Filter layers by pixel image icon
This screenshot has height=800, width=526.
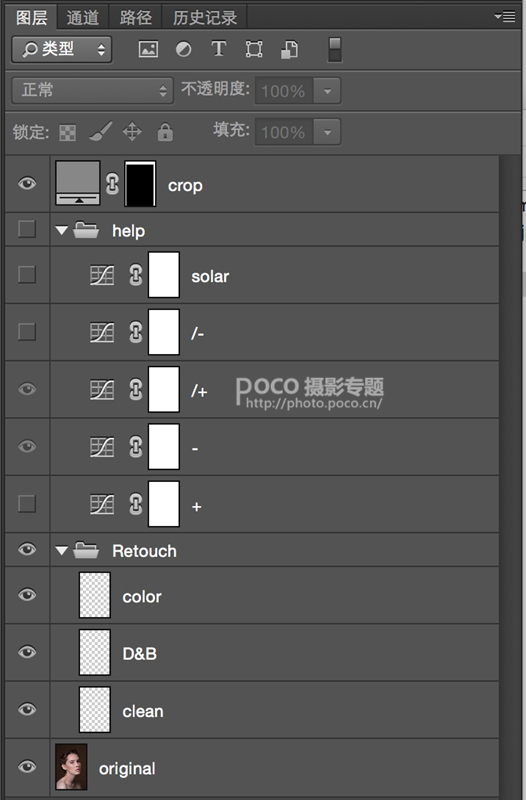coord(148,49)
